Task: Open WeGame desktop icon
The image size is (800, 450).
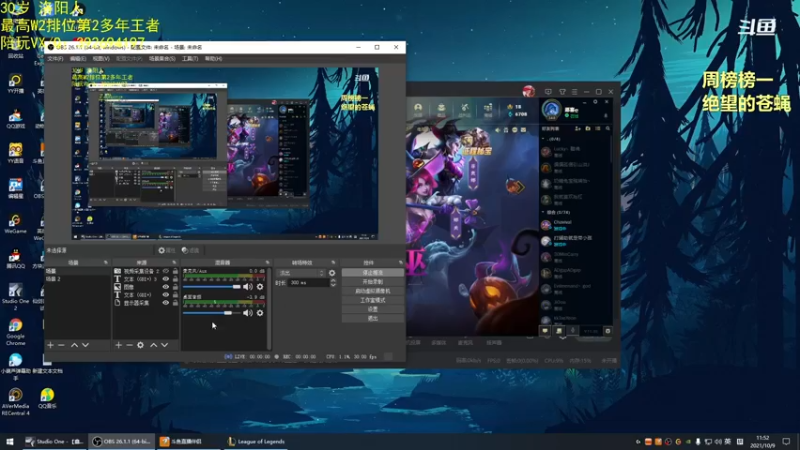Action: pyautogui.click(x=15, y=224)
